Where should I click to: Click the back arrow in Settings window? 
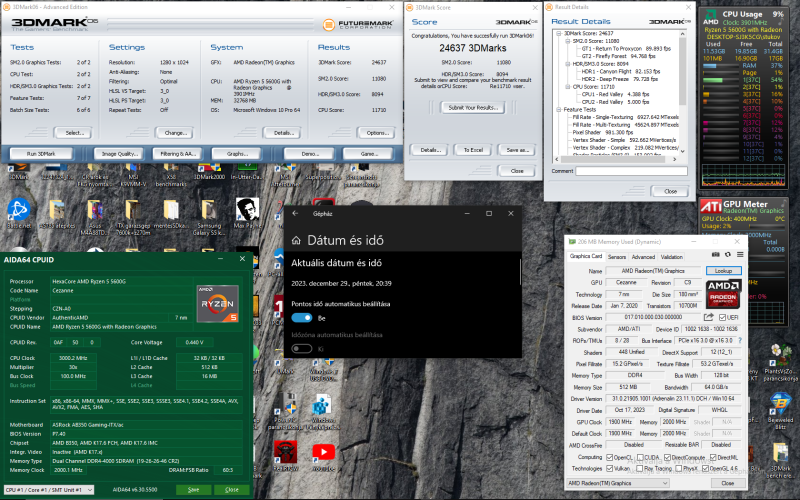(x=295, y=213)
